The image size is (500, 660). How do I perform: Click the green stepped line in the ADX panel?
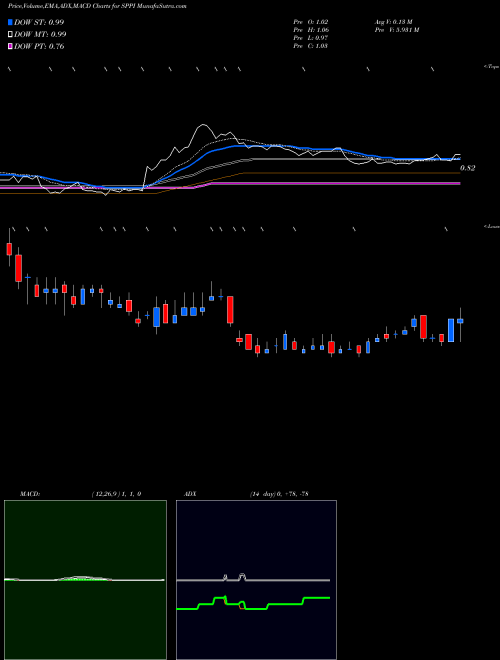pyautogui.click(x=253, y=604)
